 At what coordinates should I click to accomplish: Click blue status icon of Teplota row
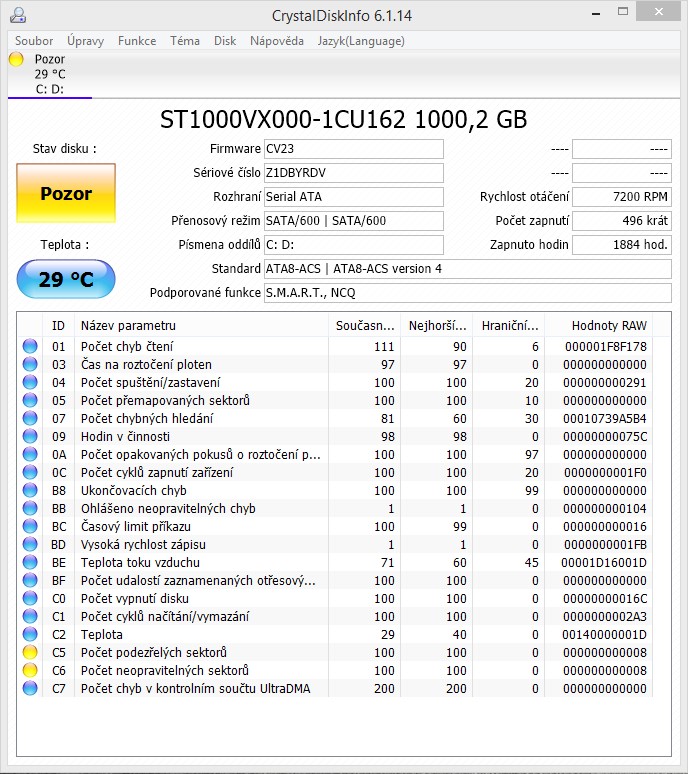30,635
